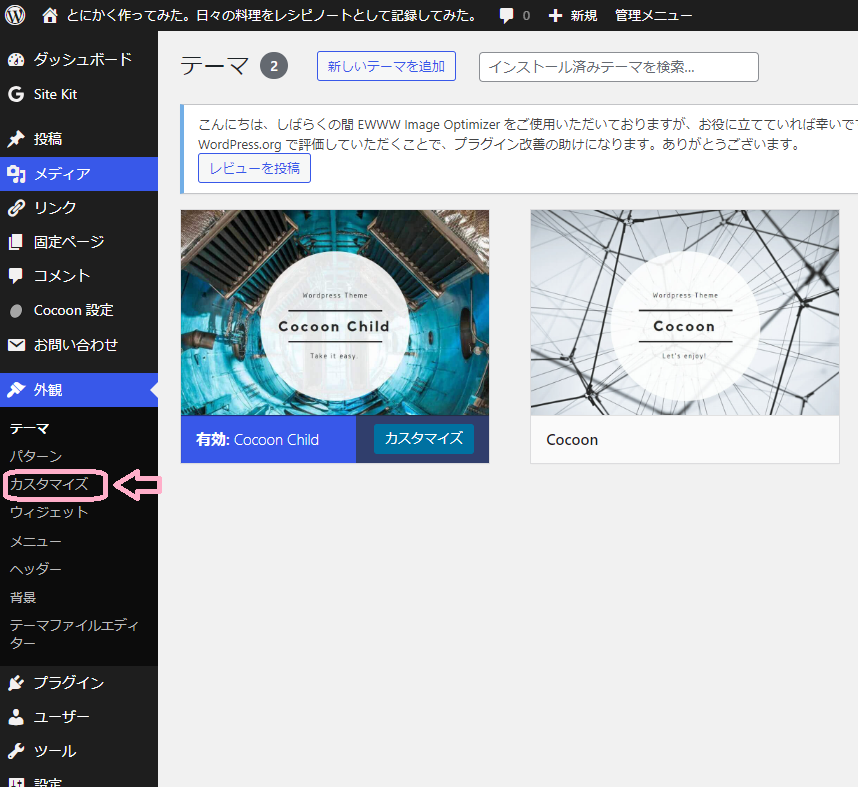Select the Cocoon theme thumbnail

[x=684, y=312]
